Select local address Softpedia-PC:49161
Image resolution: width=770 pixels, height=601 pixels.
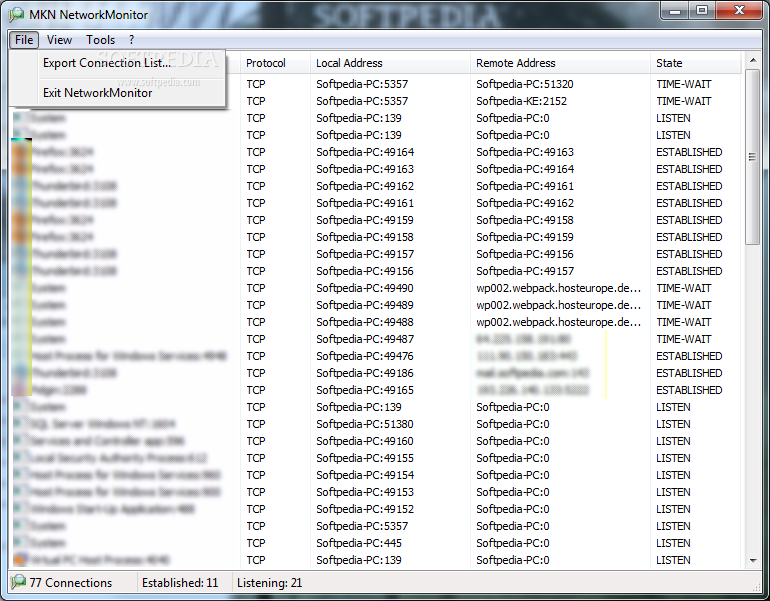[x=365, y=203]
